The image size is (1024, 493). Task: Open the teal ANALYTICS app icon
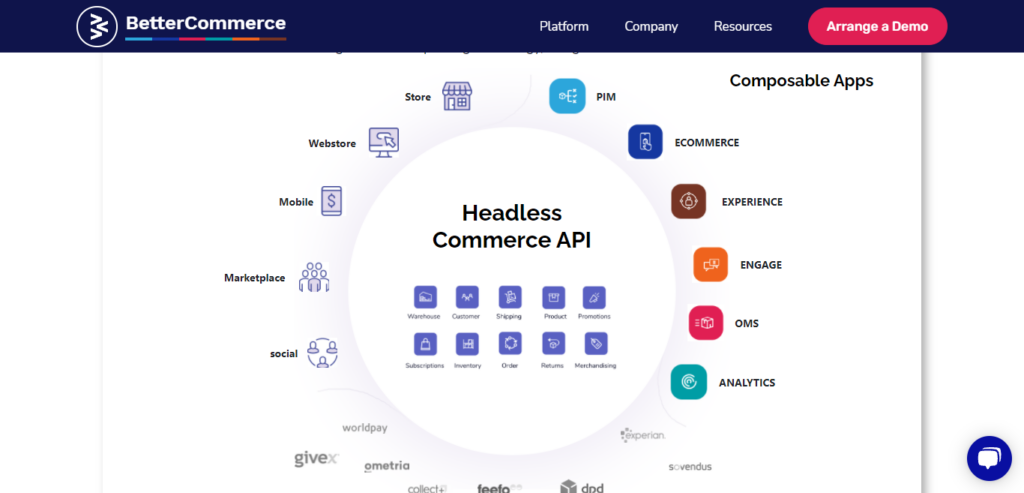[x=688, y=382]
